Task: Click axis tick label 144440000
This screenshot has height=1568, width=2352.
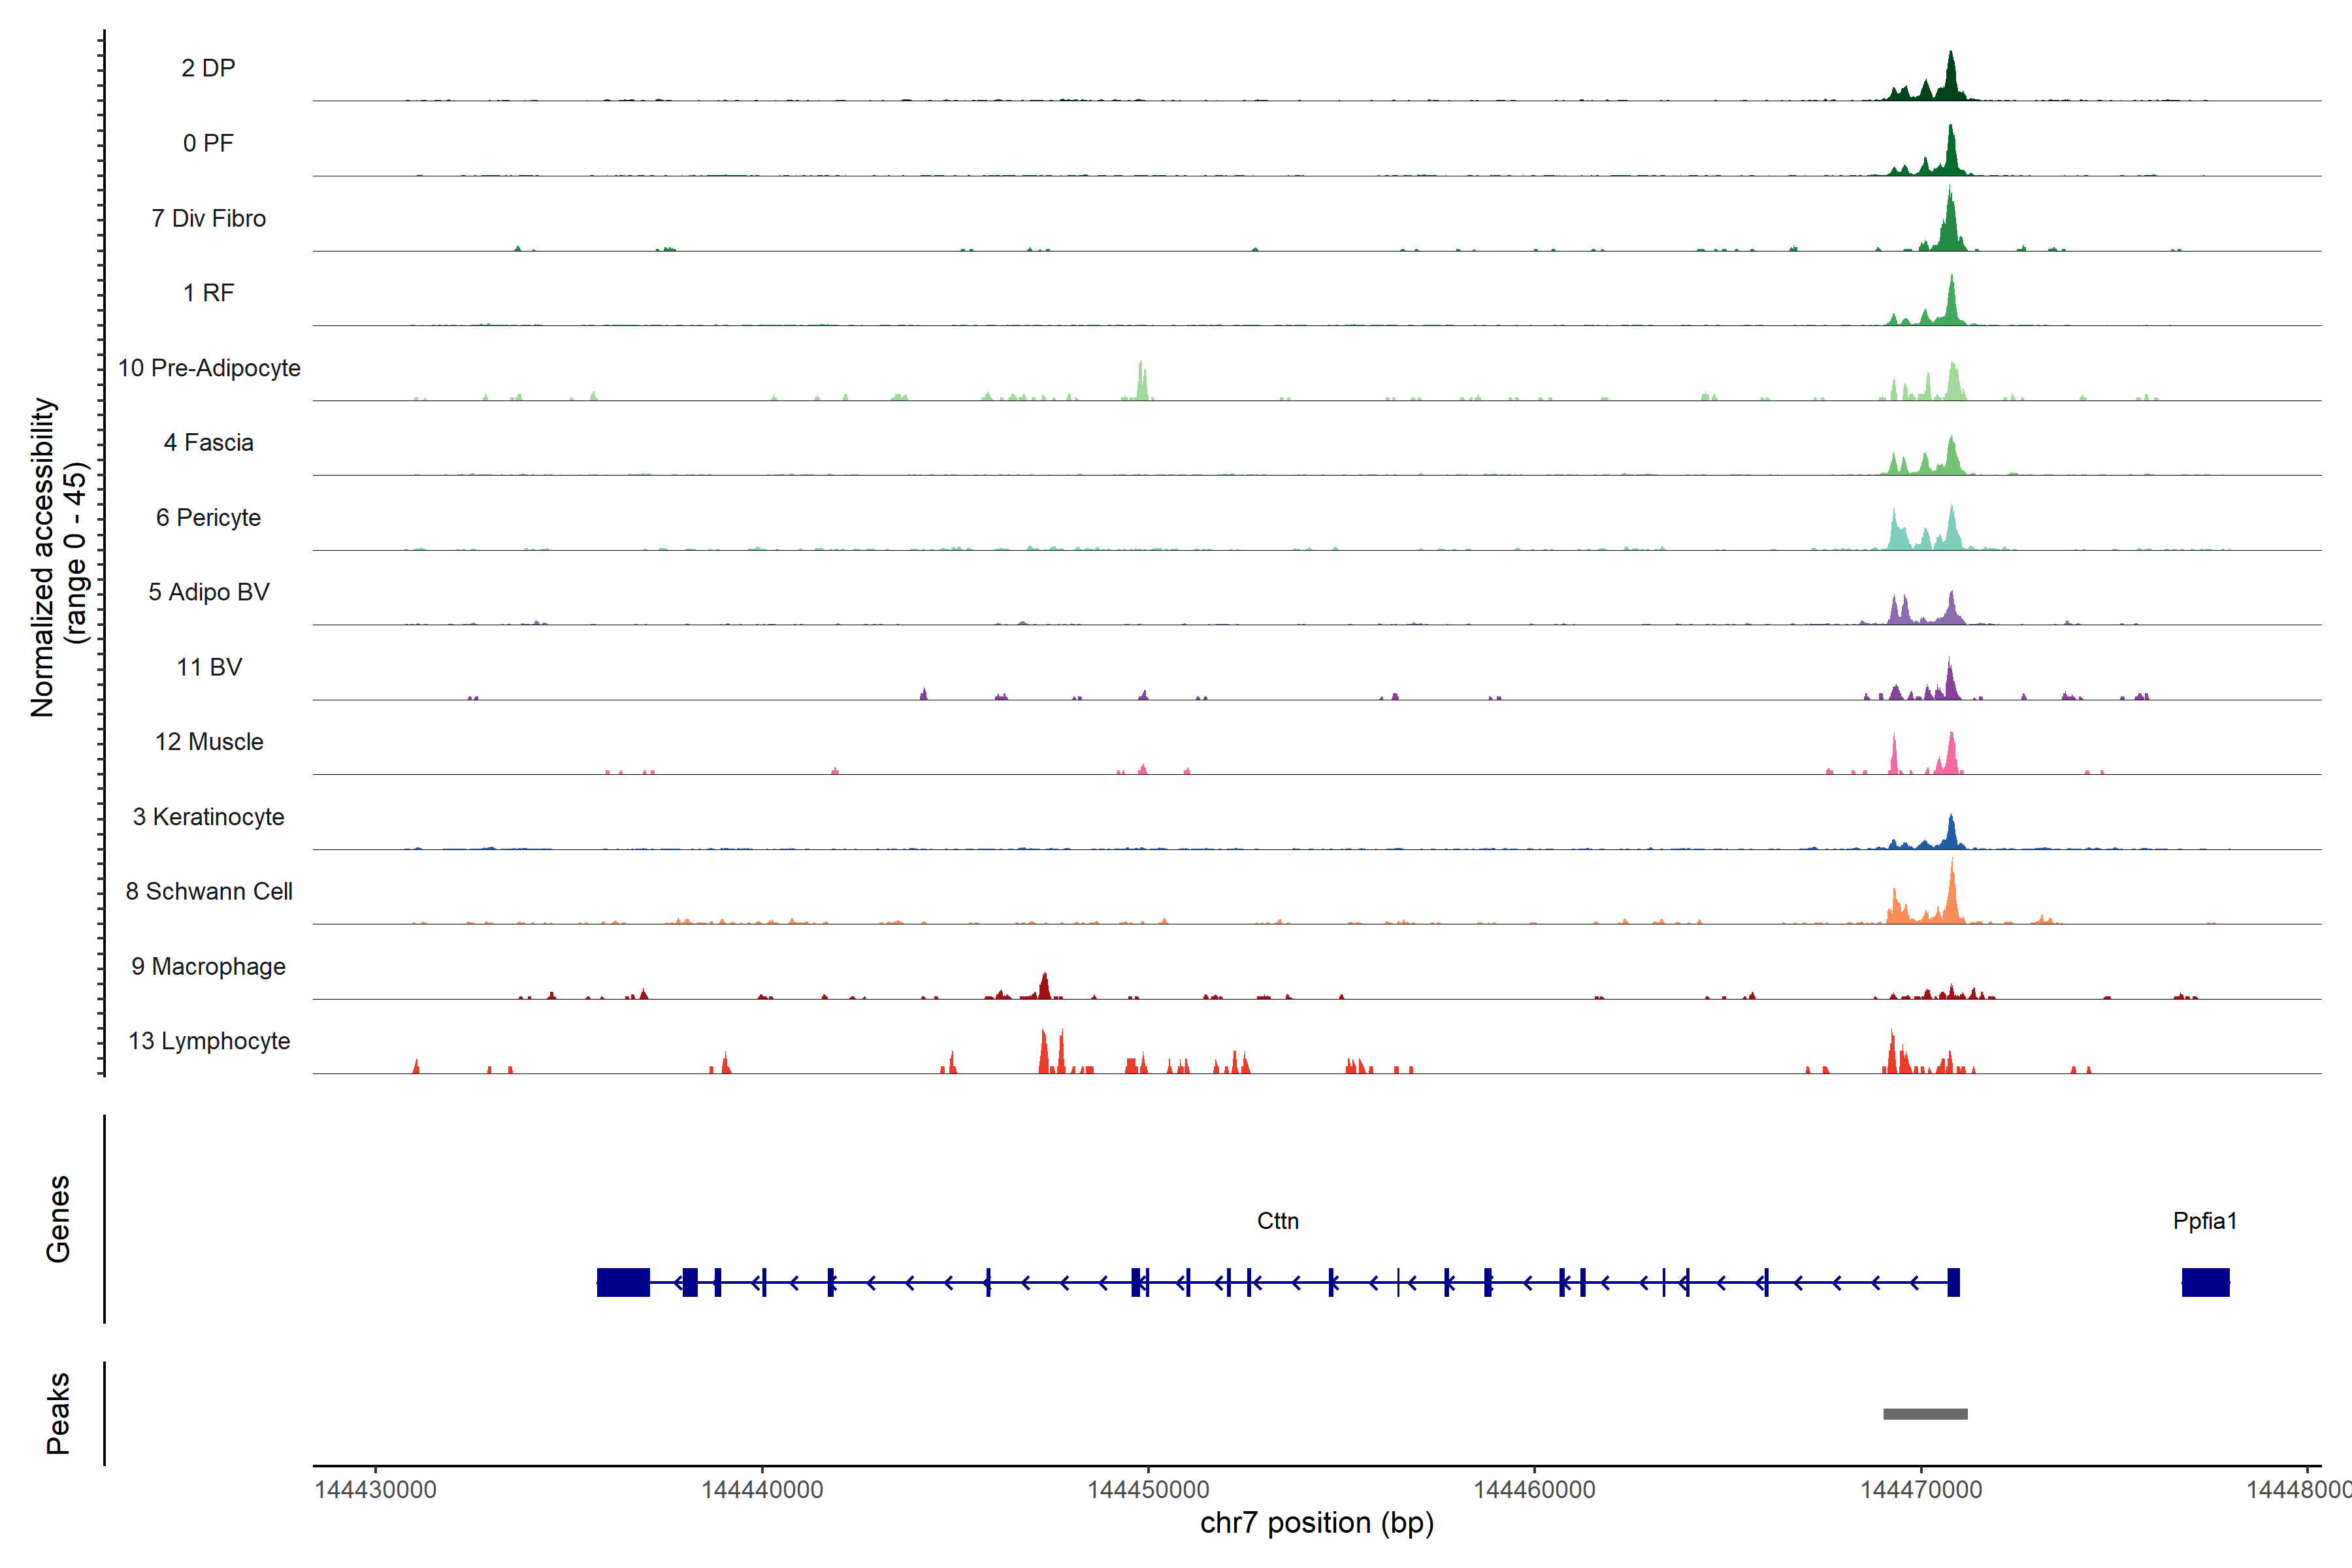Action: pos(762,1489)
